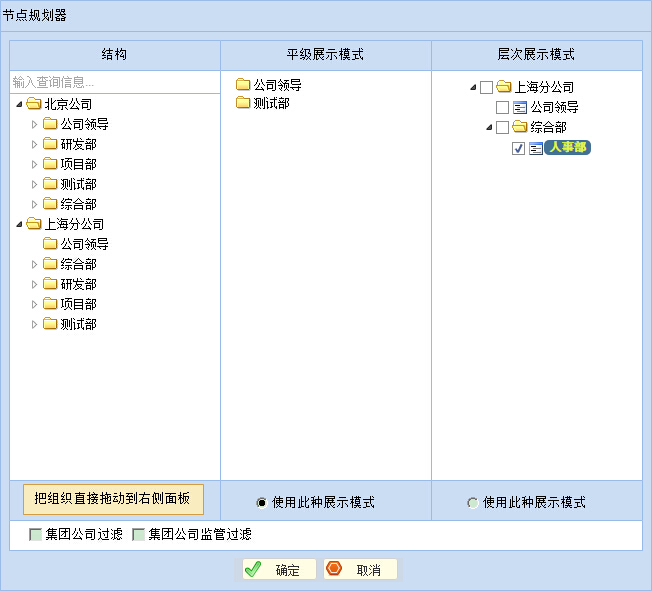
Task: Click the 综合部 folder icon in hierarchy panel
Action: tap(519, 127)
